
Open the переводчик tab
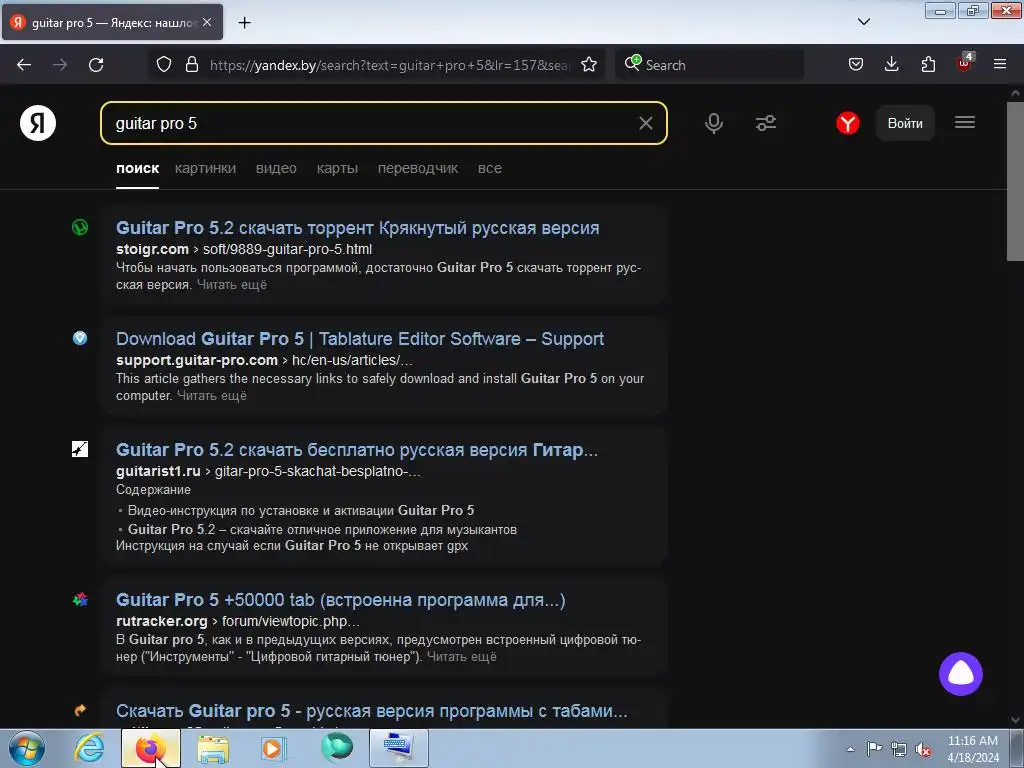pos(418,168)
